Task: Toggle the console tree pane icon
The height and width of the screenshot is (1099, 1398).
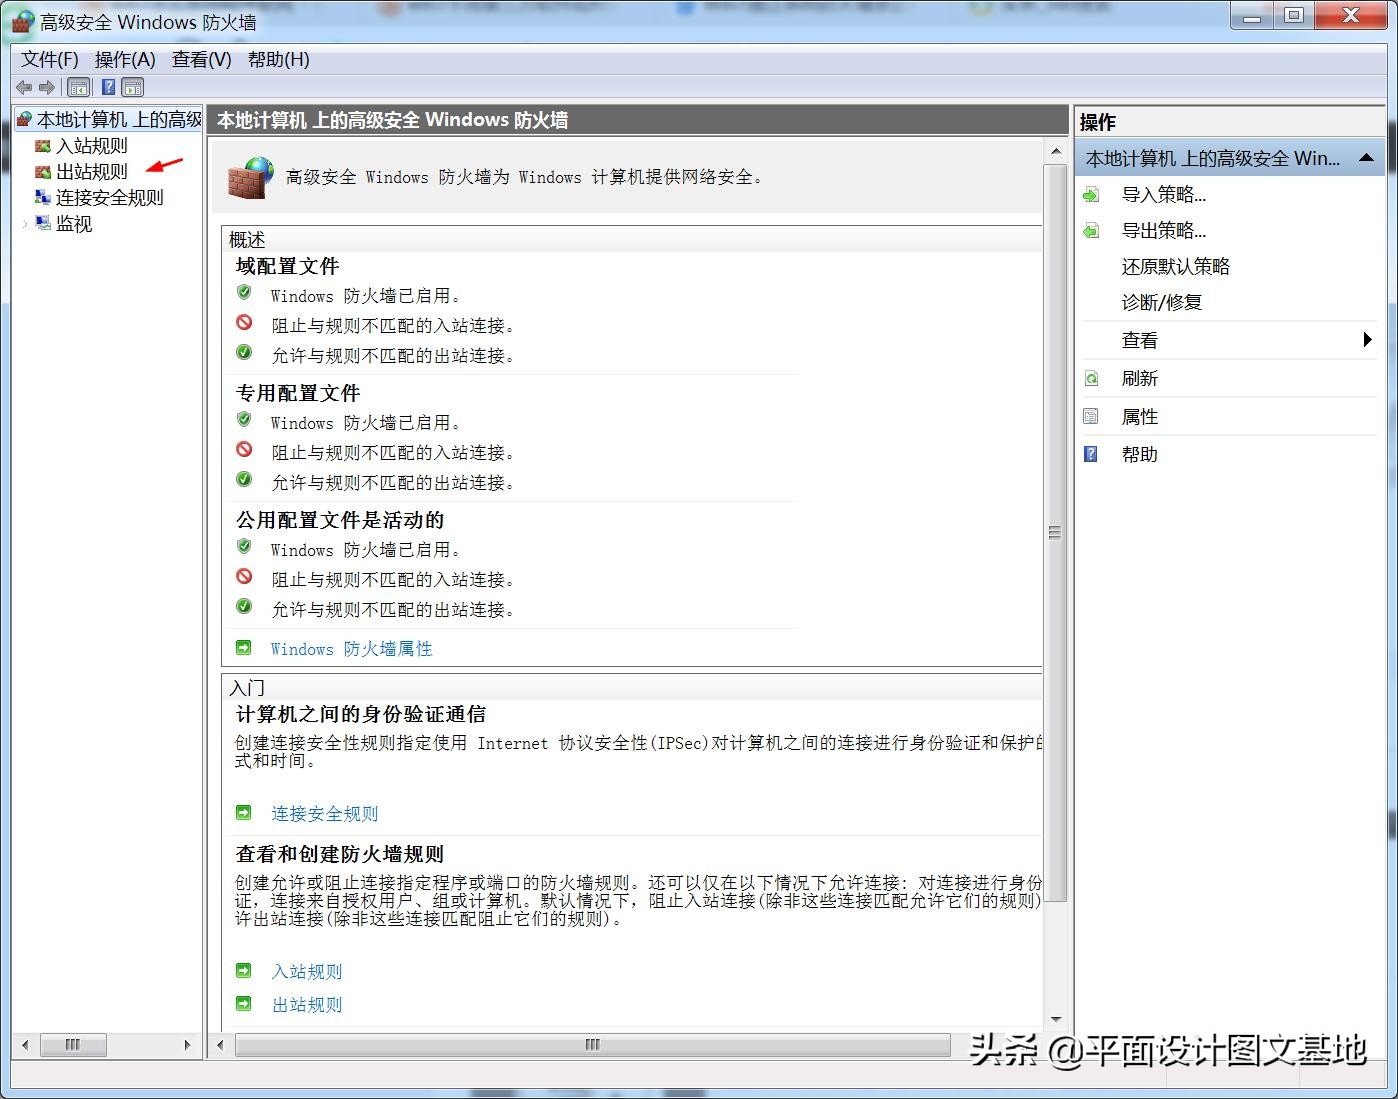Action: pyautogui.click(x=78, y=87)
